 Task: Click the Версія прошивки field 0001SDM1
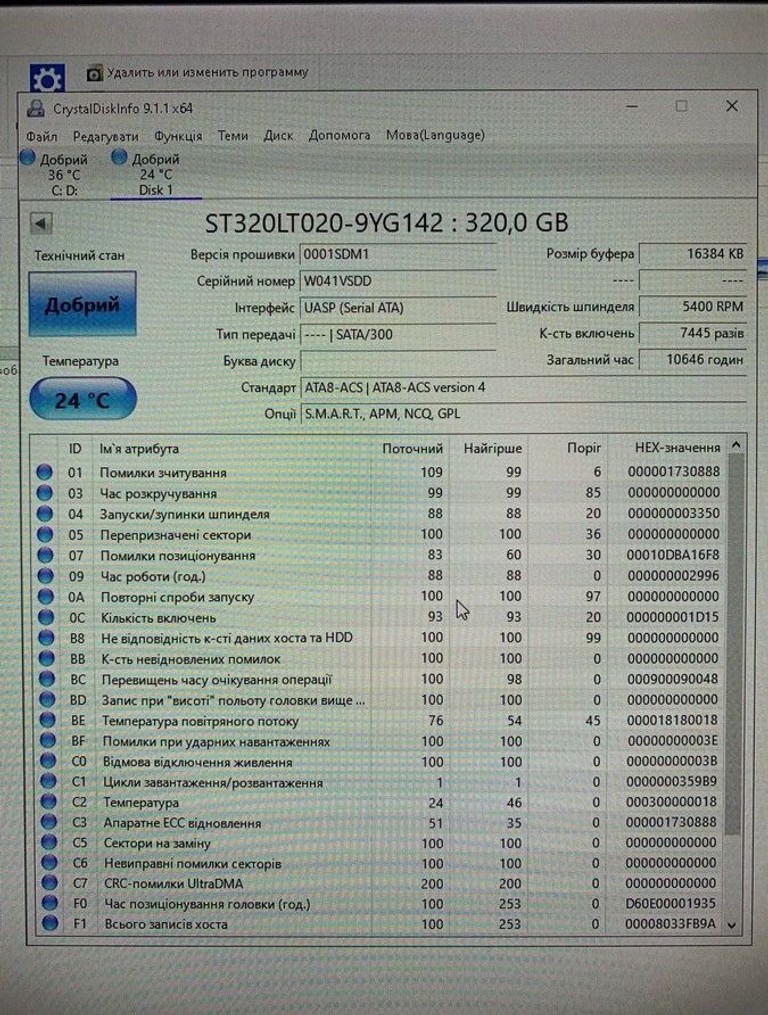[x=398, y=254]
